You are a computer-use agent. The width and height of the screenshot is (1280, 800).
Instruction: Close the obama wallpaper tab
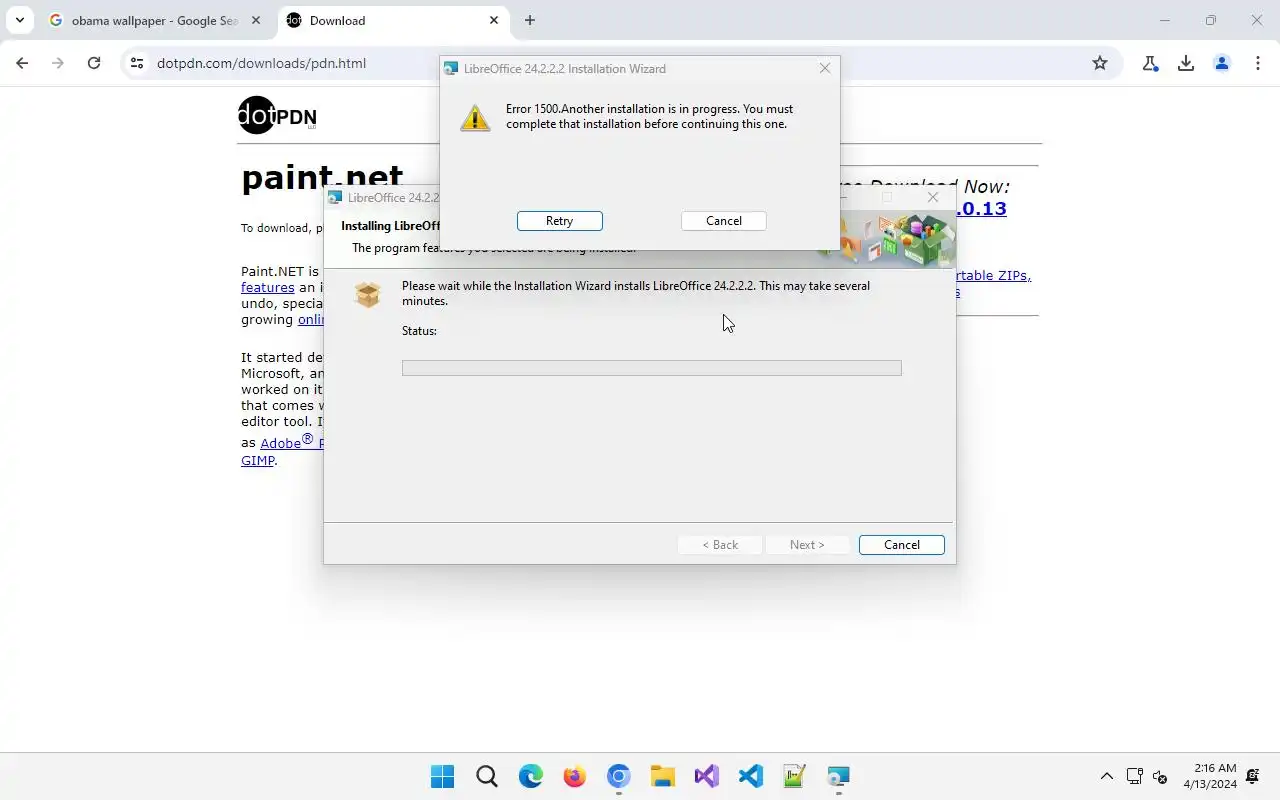click(256, 20)
